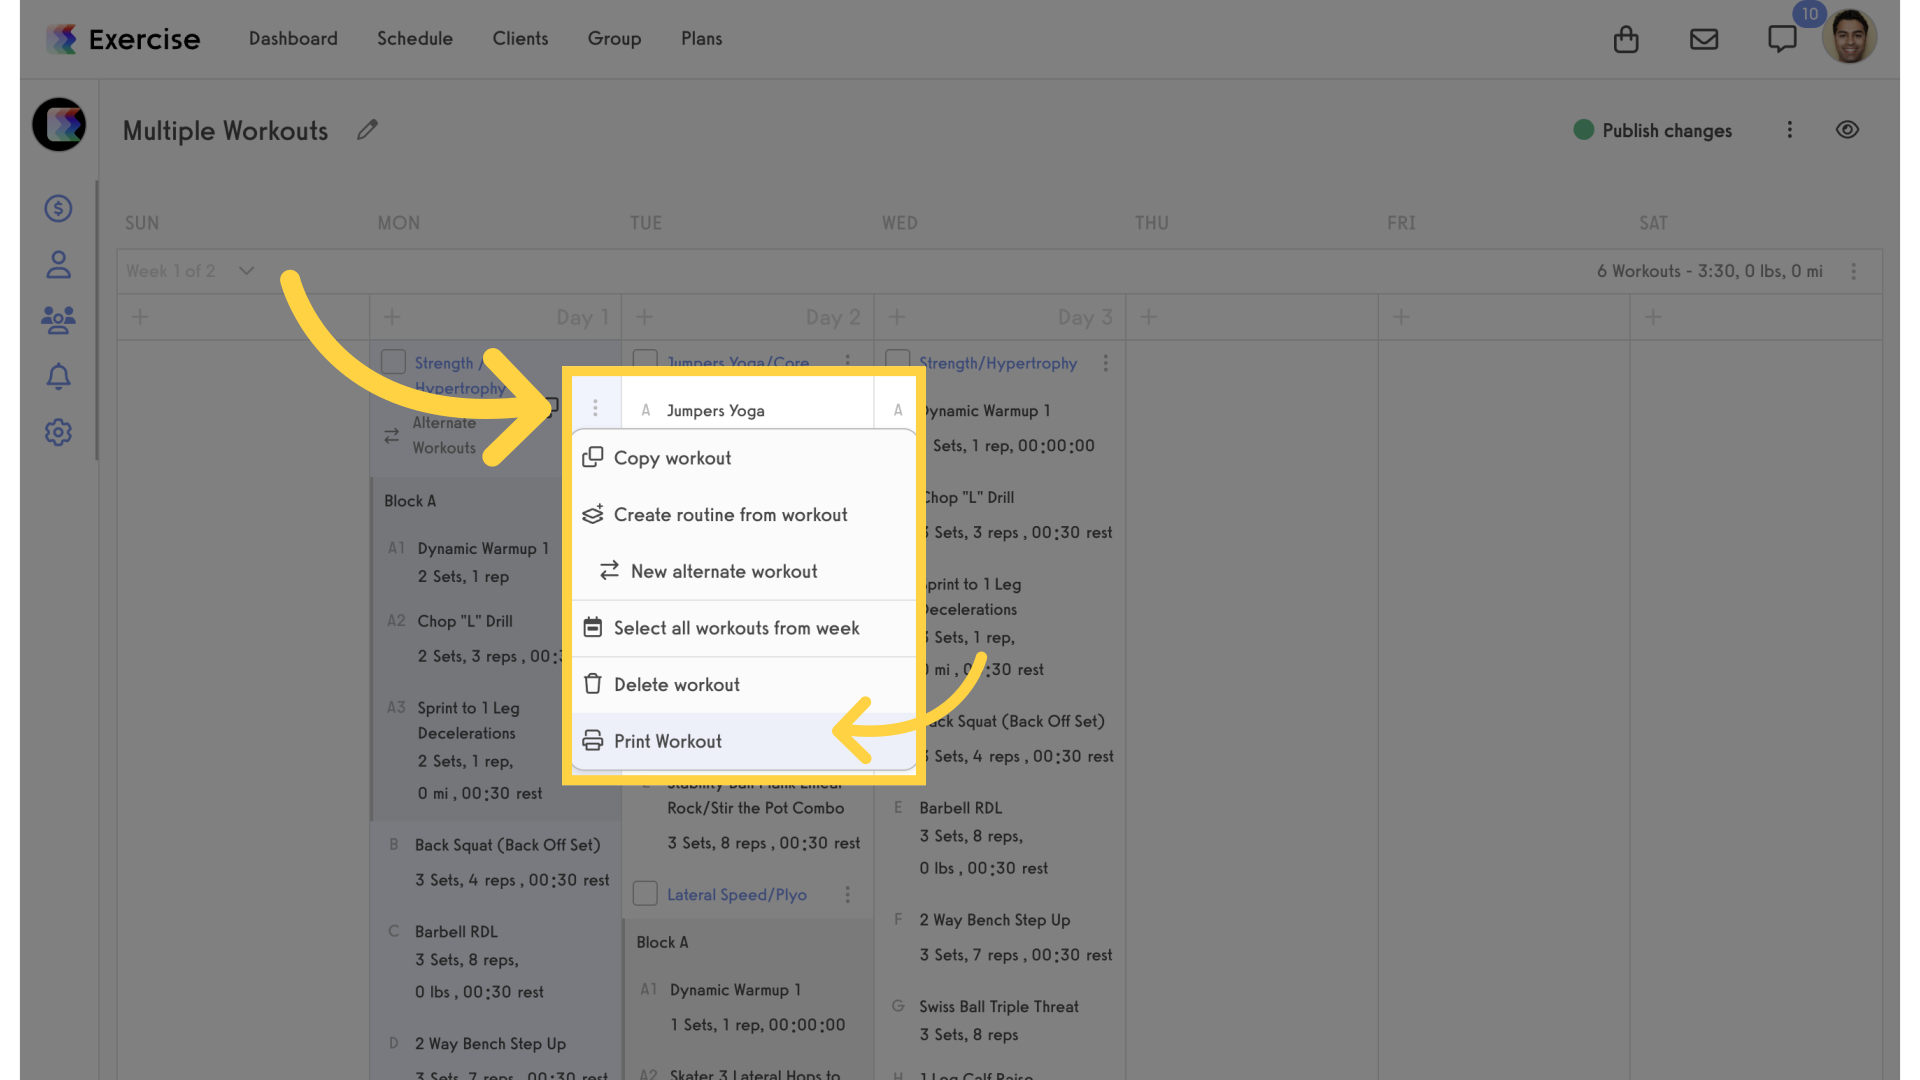Open the groups sidebar icon
This screenshot has height=1080, width=1920.
click(x=58, y=320)
